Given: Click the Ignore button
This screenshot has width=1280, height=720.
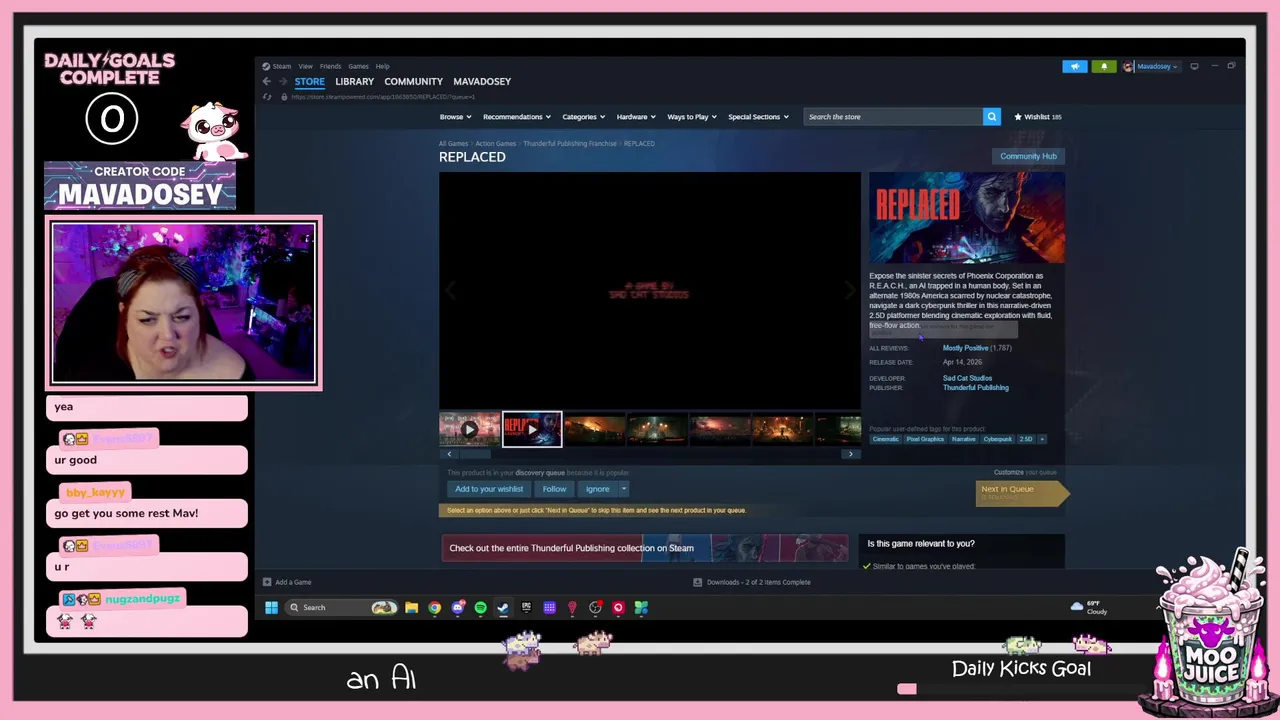Looking at the screenshot, I should (597, 489).
